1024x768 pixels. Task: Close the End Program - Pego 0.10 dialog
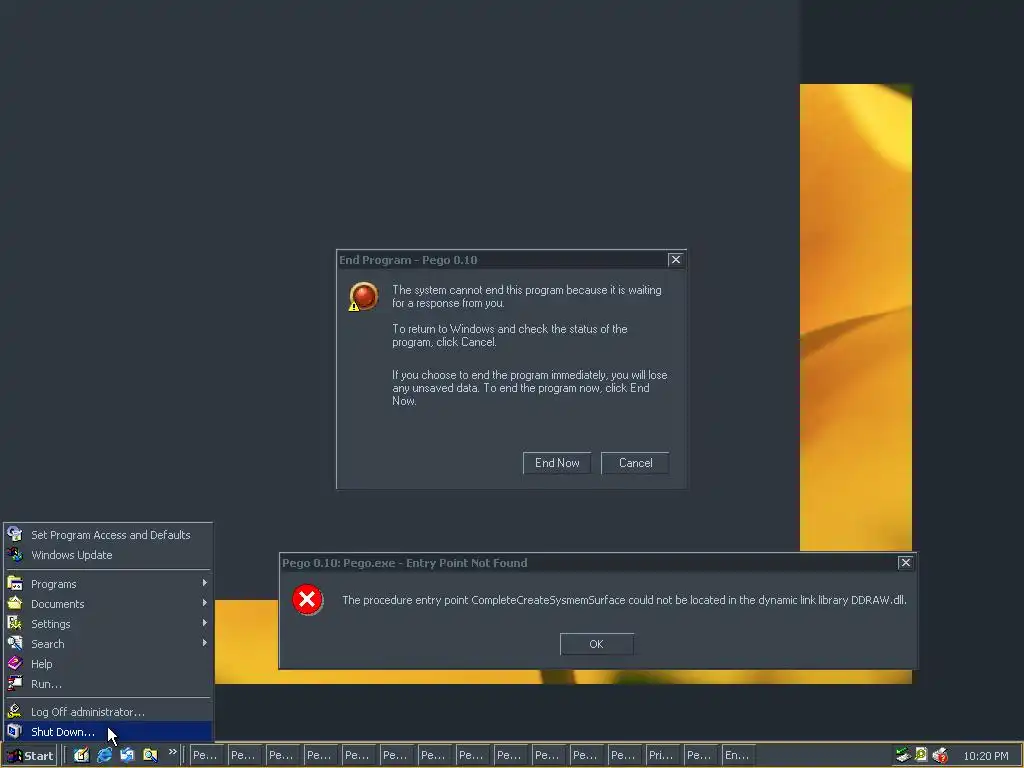675,260
